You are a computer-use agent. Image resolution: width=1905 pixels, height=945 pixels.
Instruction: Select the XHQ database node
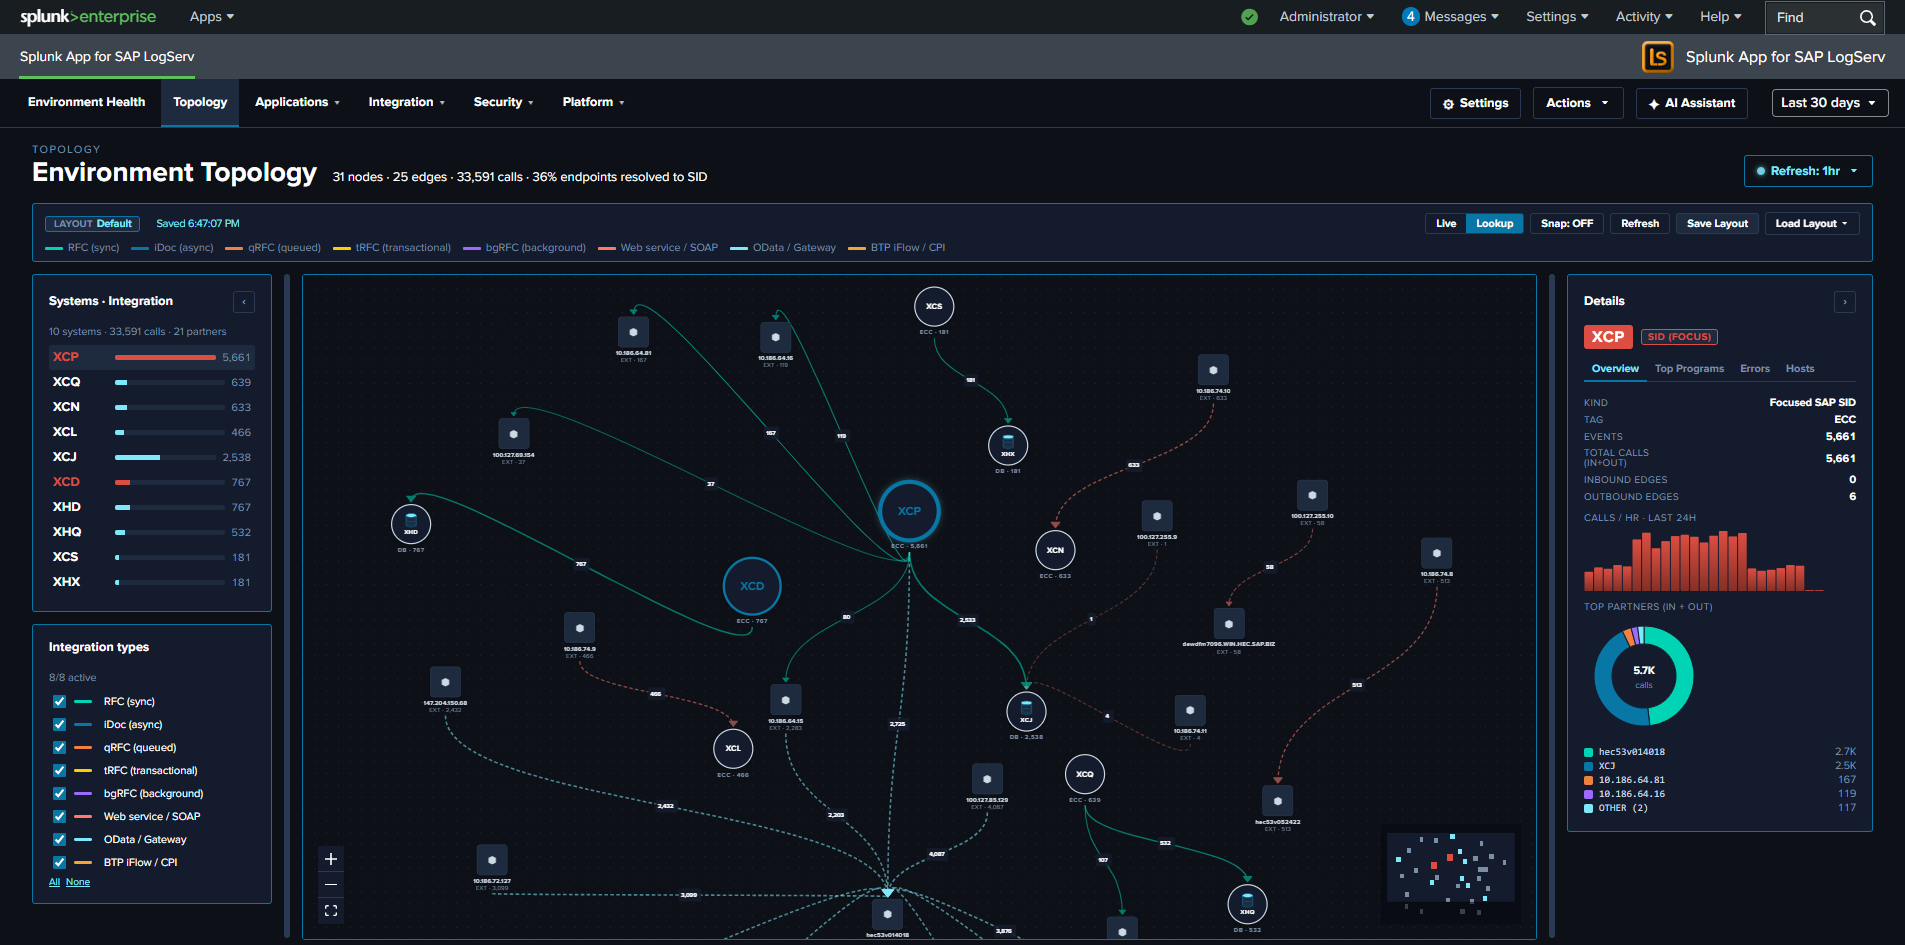[x=1247, y=904]
